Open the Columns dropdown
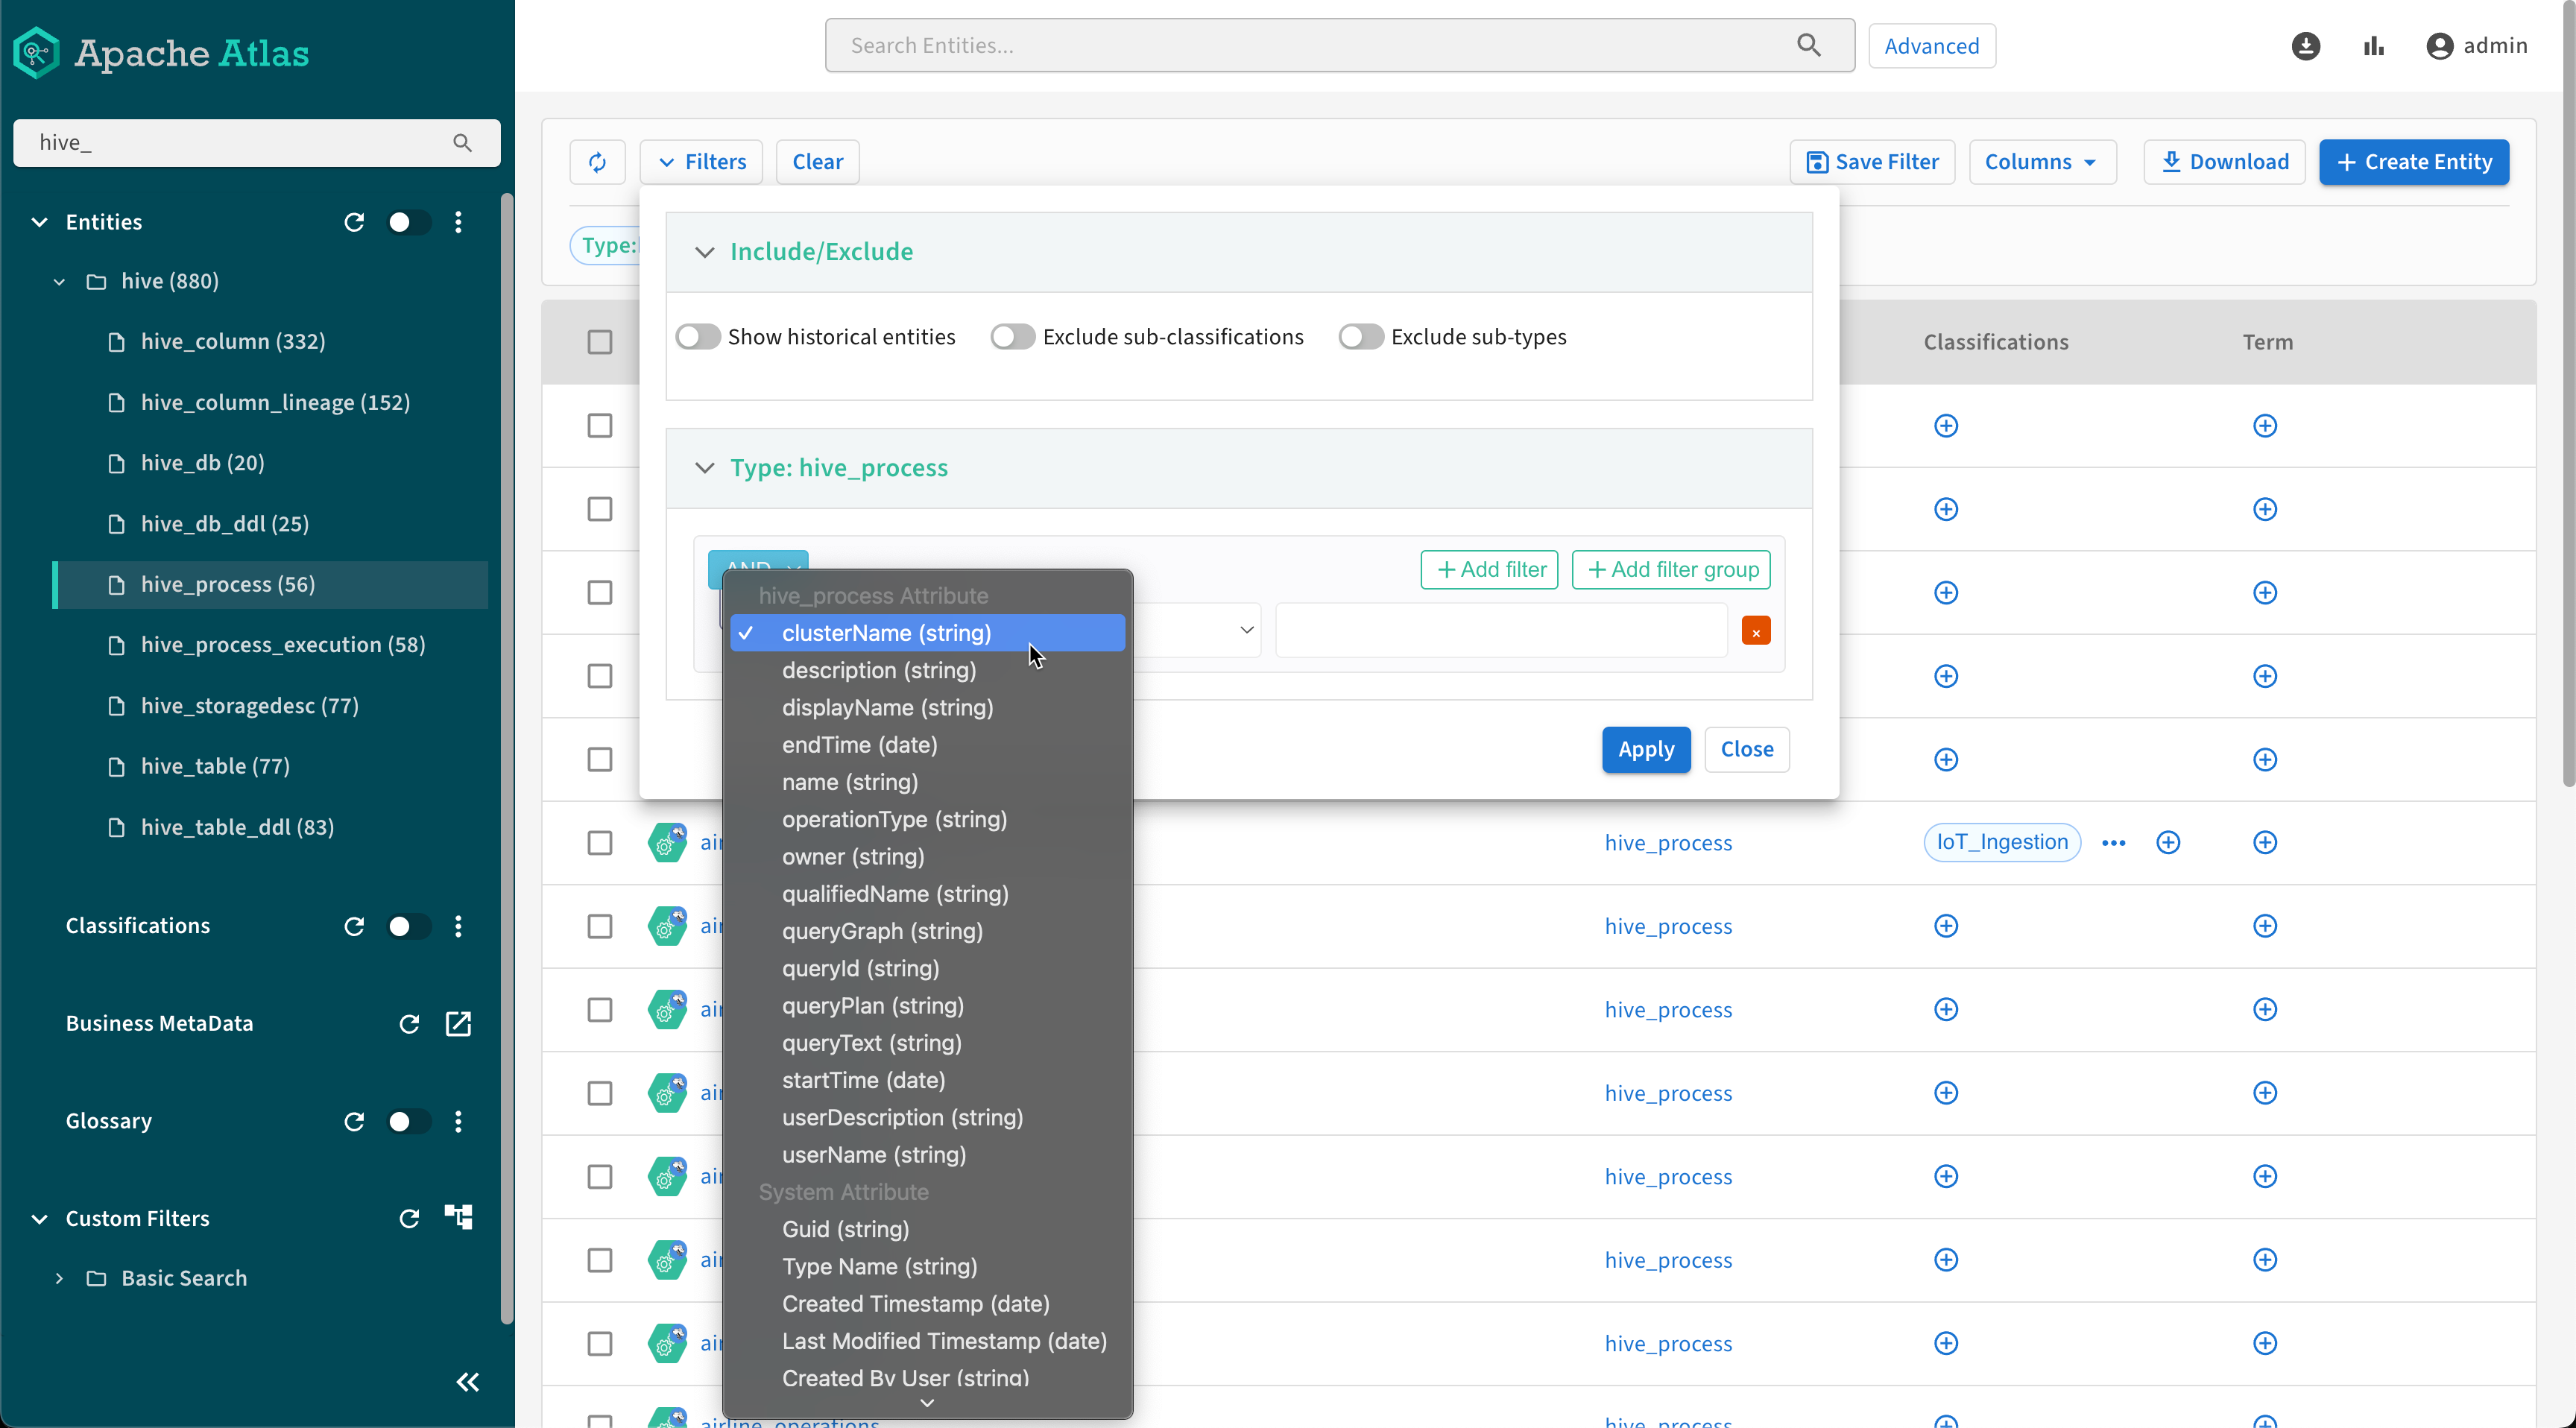The image size is (2576, 1428). click(2041, 162)
